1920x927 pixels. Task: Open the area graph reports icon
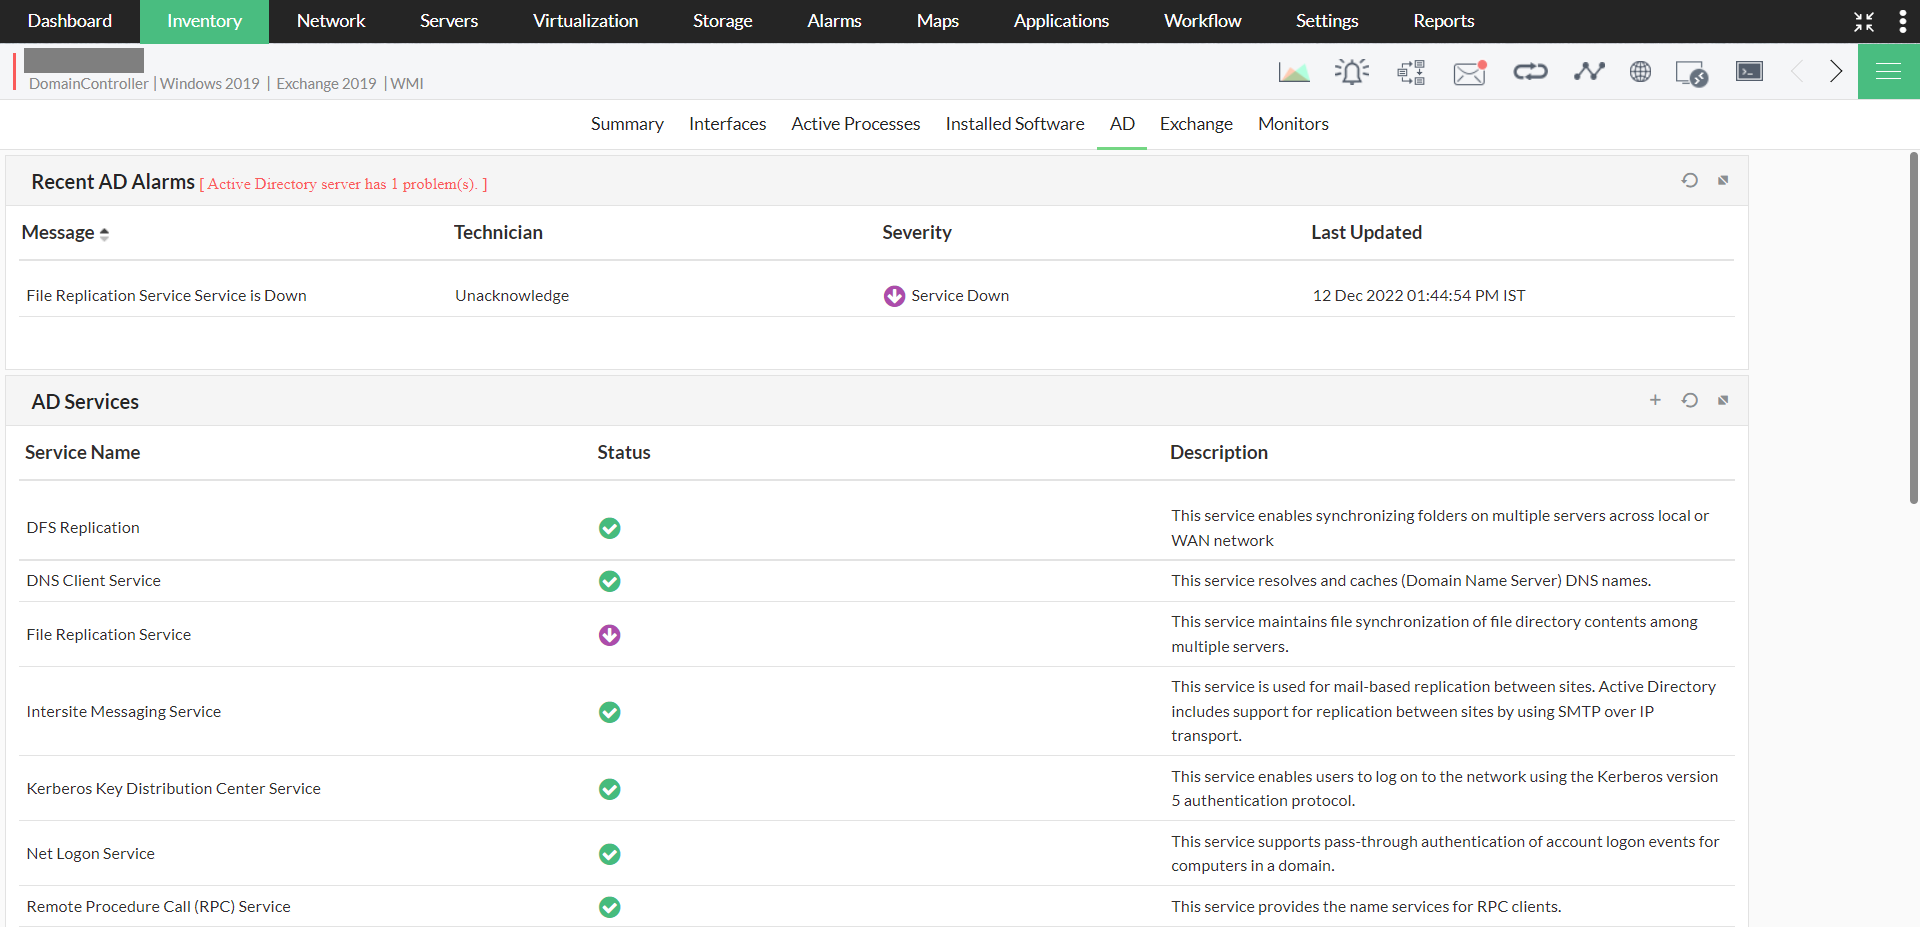pyautogui.click(x=1293, y=72)
